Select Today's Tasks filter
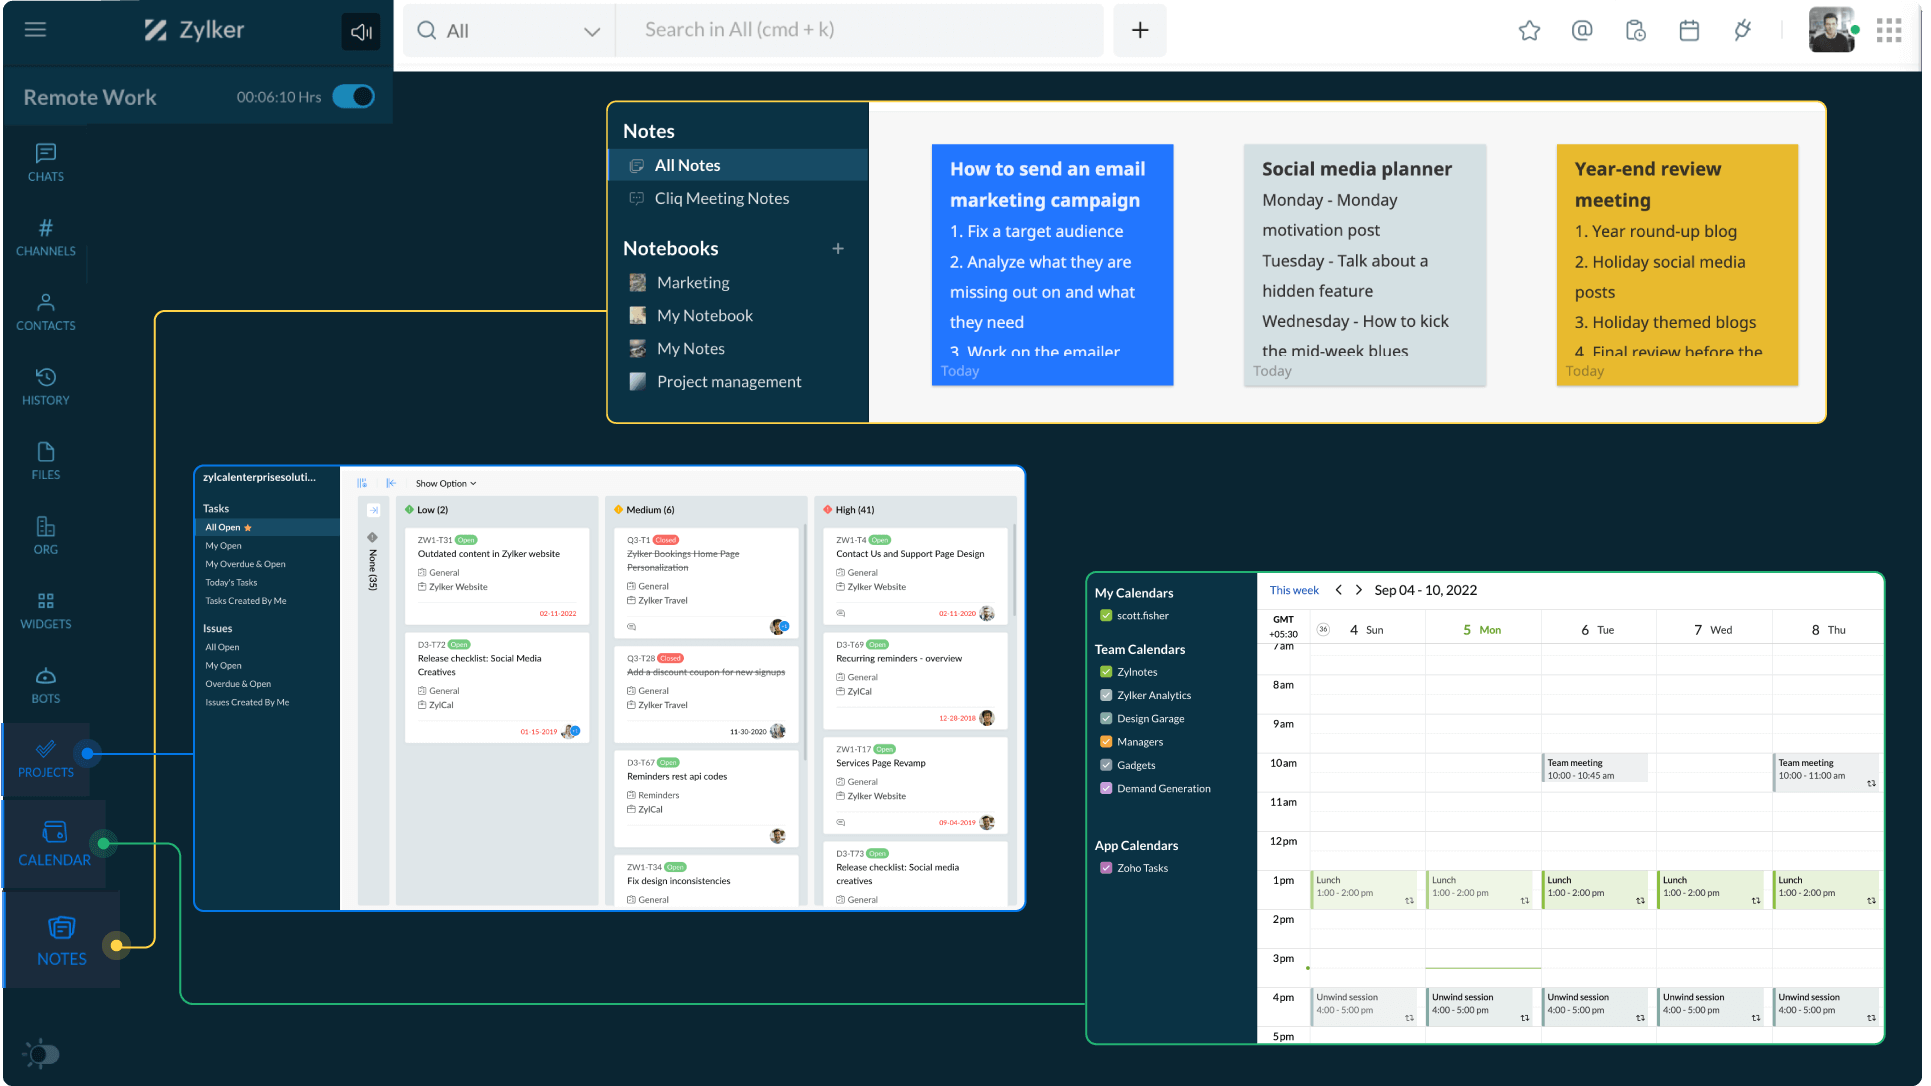Image resolution: width=1931 pixels, height=1086 pixels. coord(231,582)
